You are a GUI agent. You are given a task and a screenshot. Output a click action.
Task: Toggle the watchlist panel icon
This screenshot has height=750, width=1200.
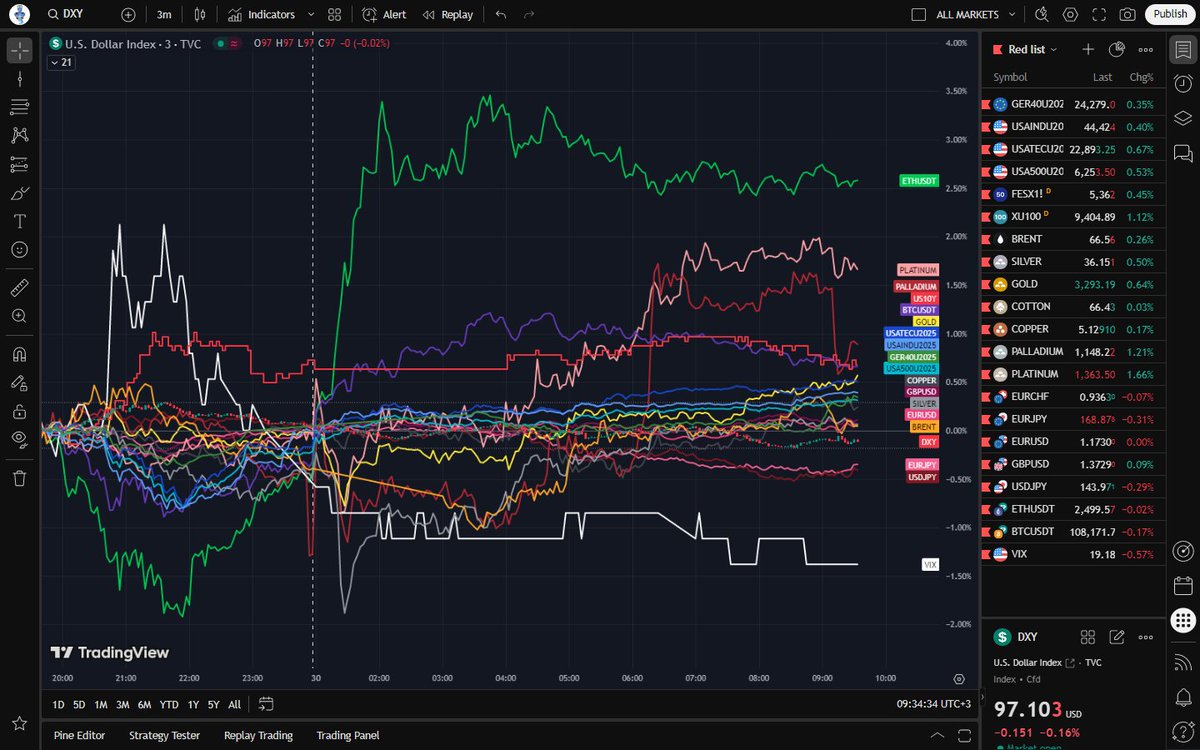tap(1184, 50)
